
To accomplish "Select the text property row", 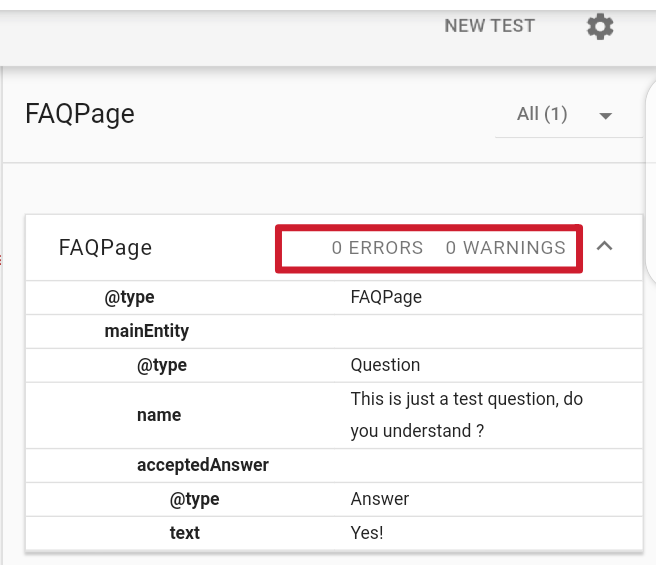I will point(334,533).
